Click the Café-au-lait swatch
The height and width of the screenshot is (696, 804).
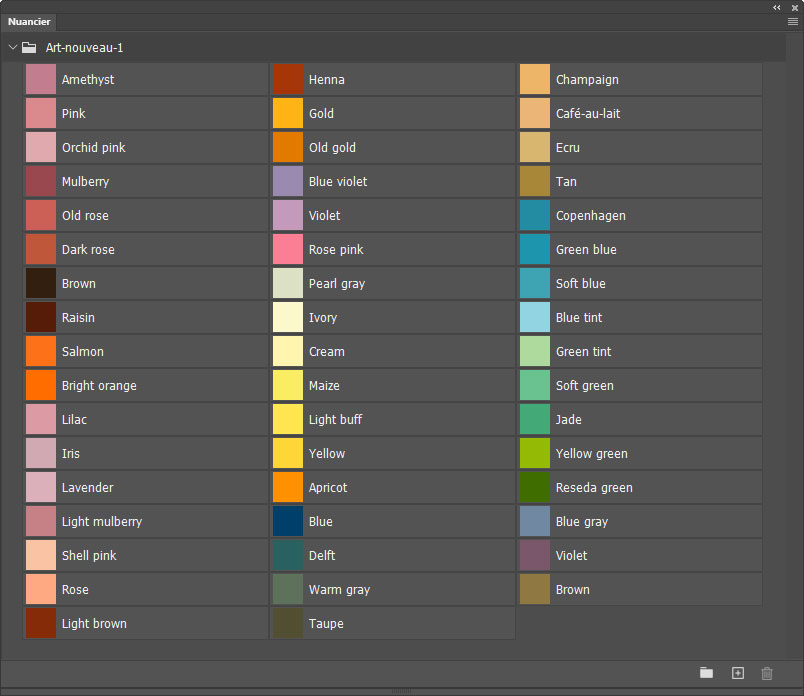pyautogui.click(x=535, y=113)
